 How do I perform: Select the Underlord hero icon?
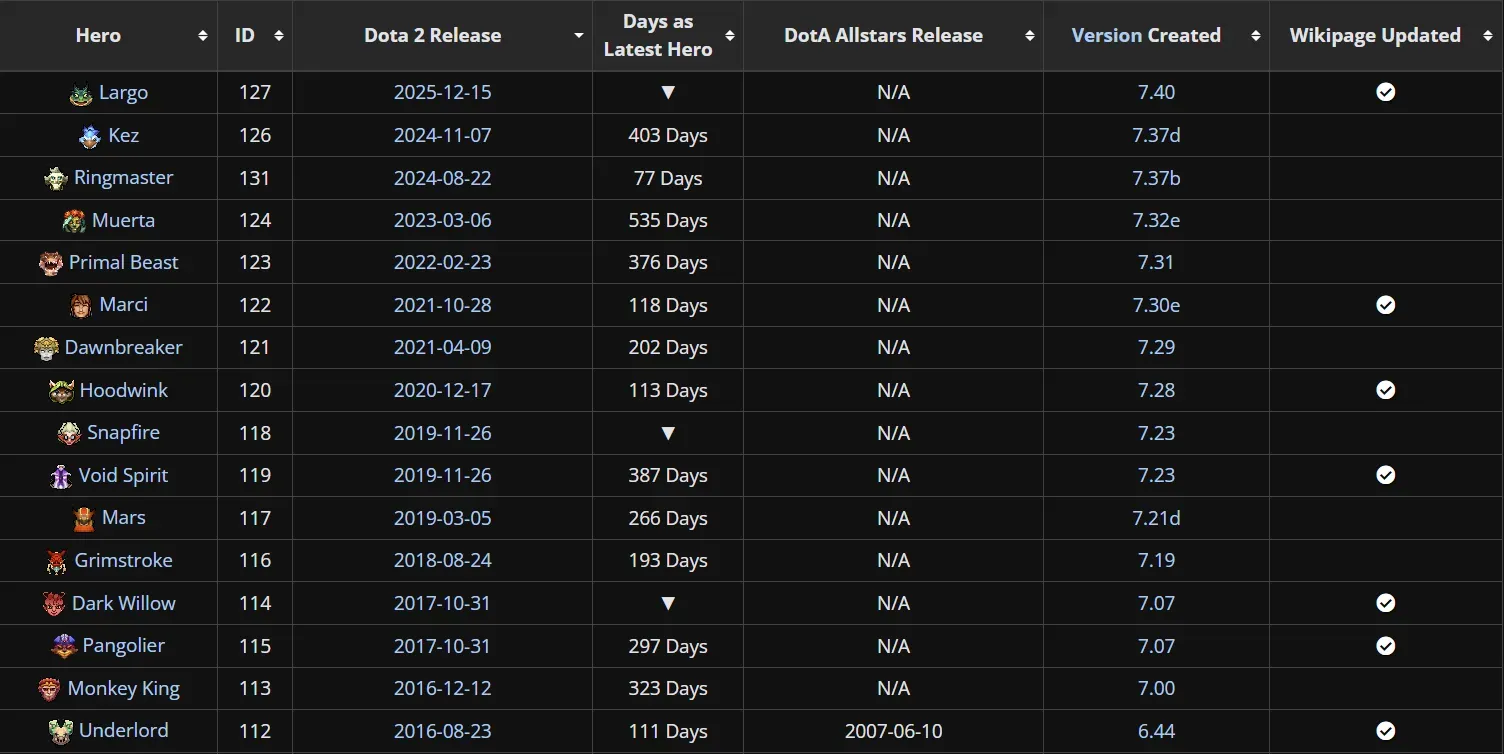[x=61, y=732]
